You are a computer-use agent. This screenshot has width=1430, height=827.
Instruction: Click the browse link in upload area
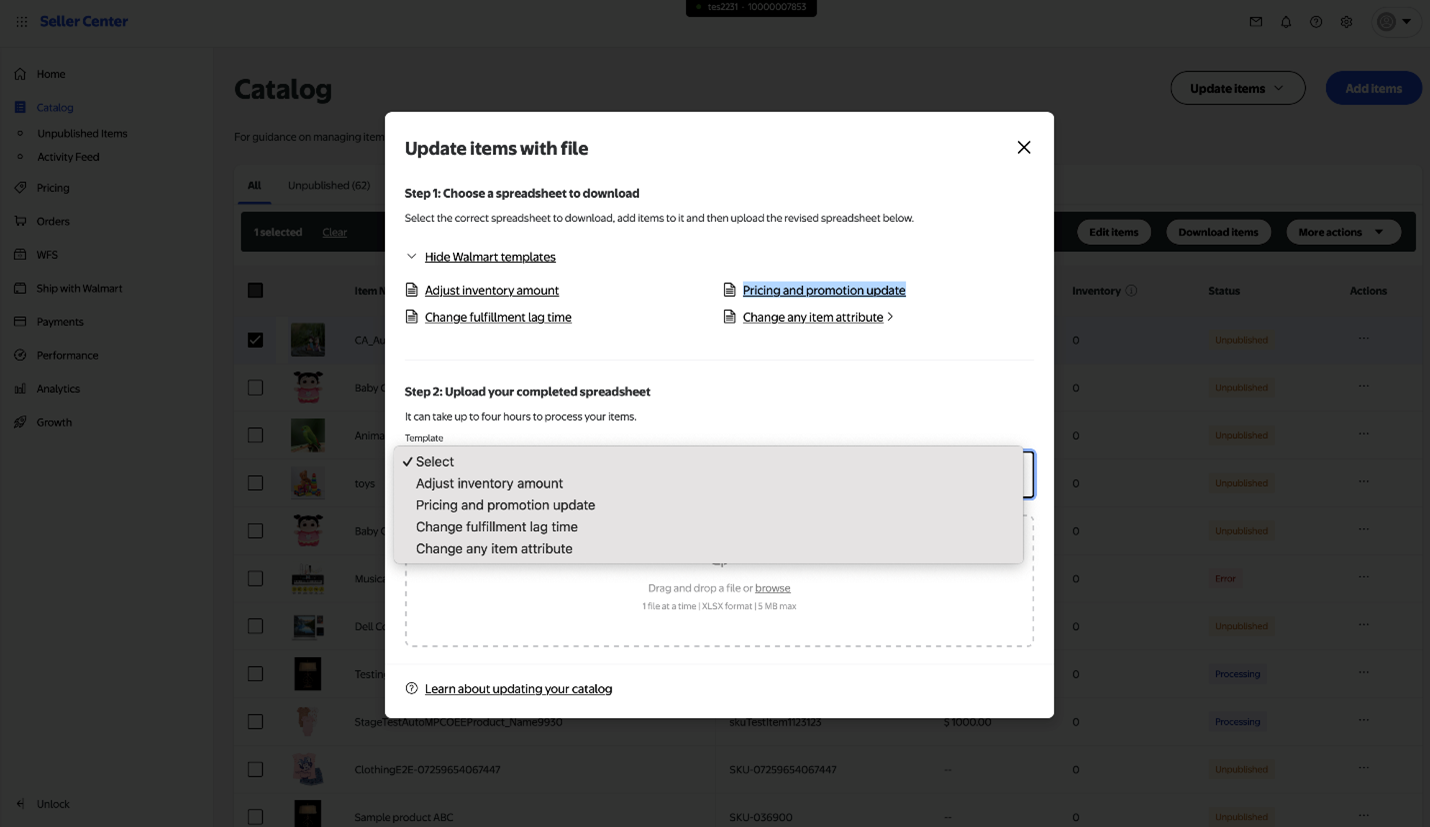[x=772, y=588]
